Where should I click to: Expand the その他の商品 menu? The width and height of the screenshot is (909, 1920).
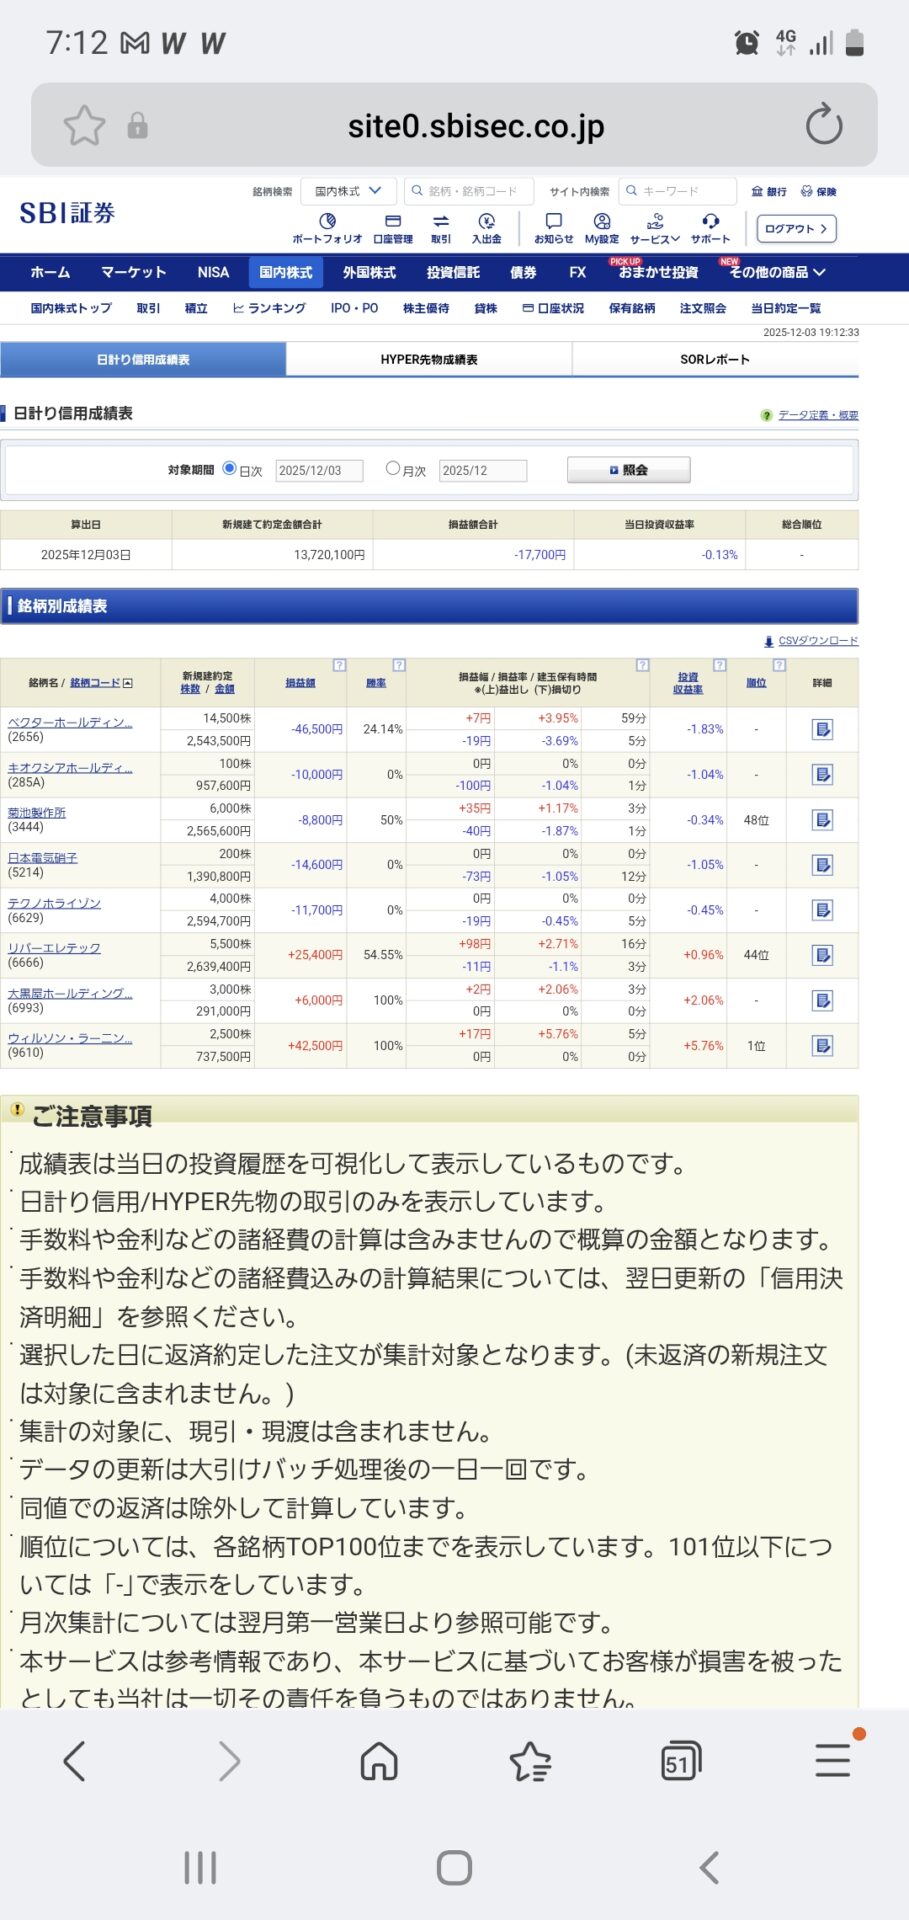point(777,272)
